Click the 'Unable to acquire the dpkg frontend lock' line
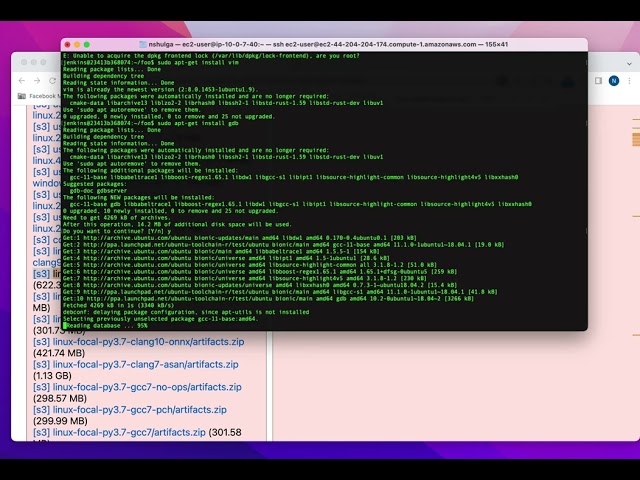Screen dimensions: 640x480 pos(211,56)
